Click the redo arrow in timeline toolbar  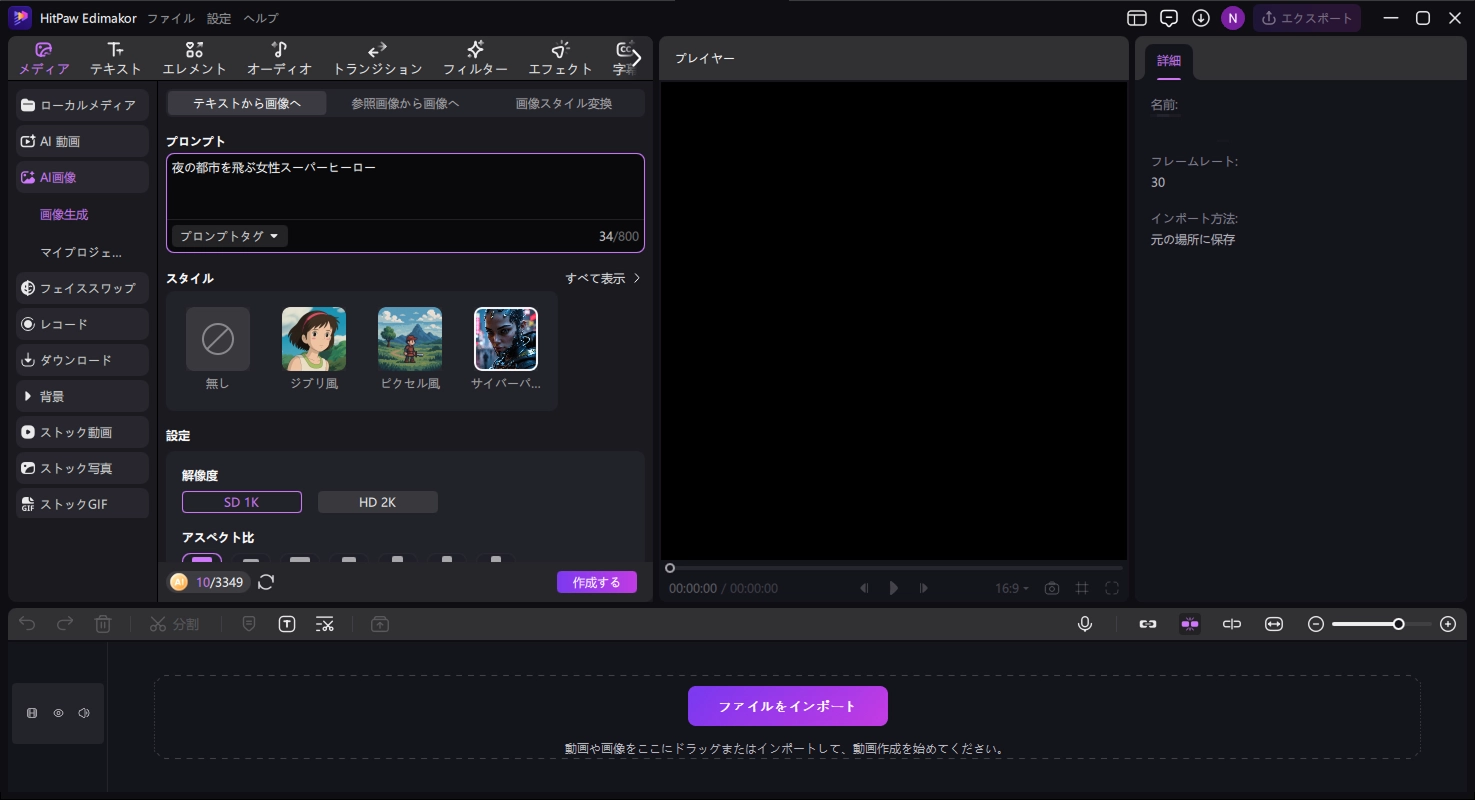pyautogui.click(x=65, y=624)
